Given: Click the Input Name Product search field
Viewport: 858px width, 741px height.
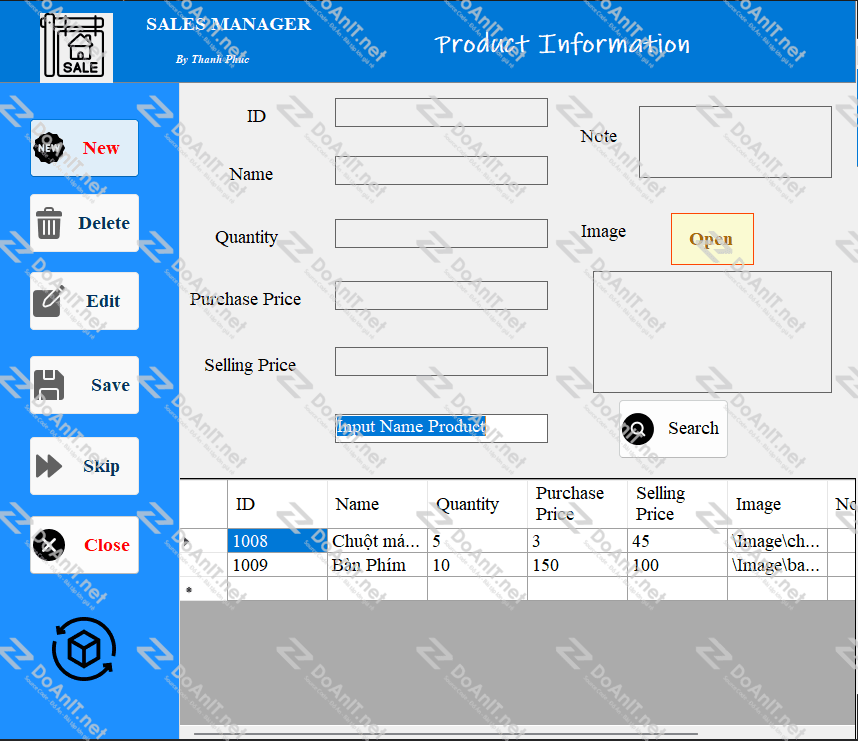Looking at the screenshot, I should (x=441, y=428).
